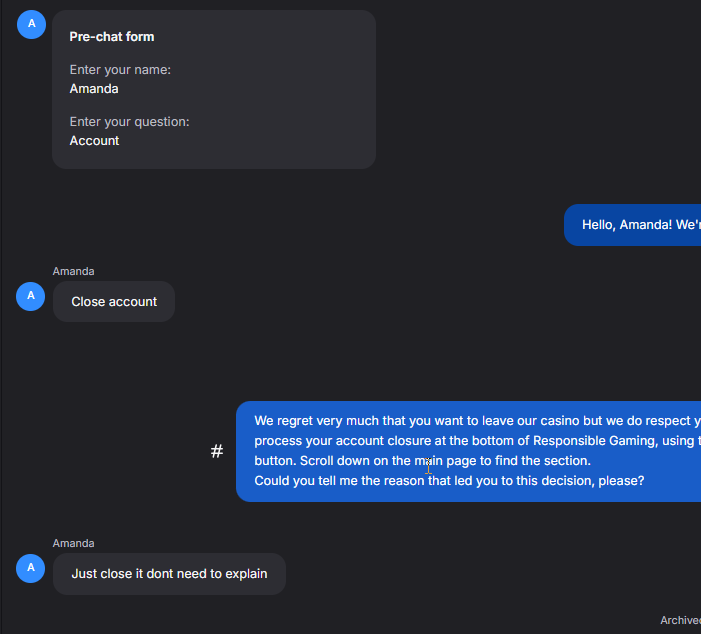The width and height of the screenshot is (701, 634).
Task: Click the "Archived" status text
Action: click(680, 621)
